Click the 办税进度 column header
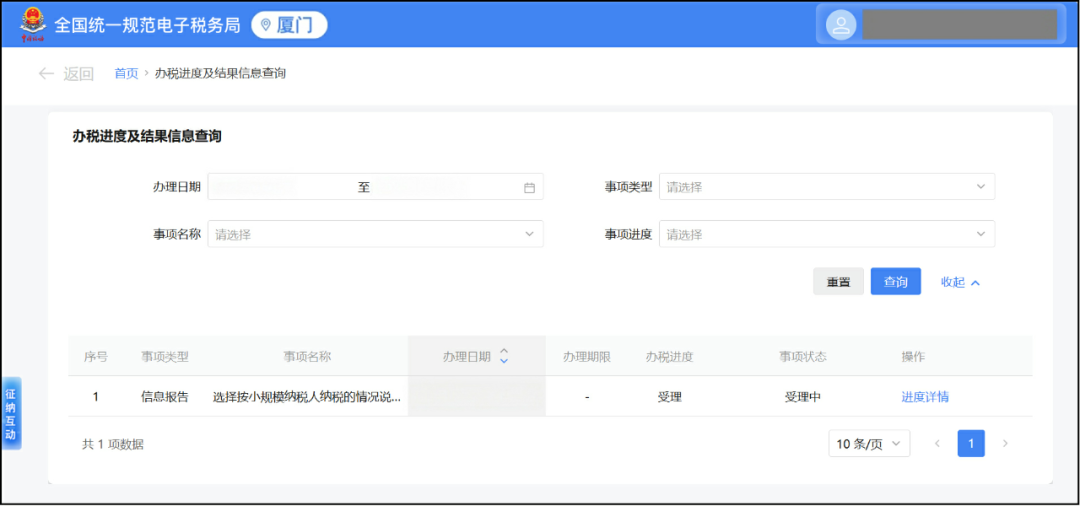 coord(669,357)
